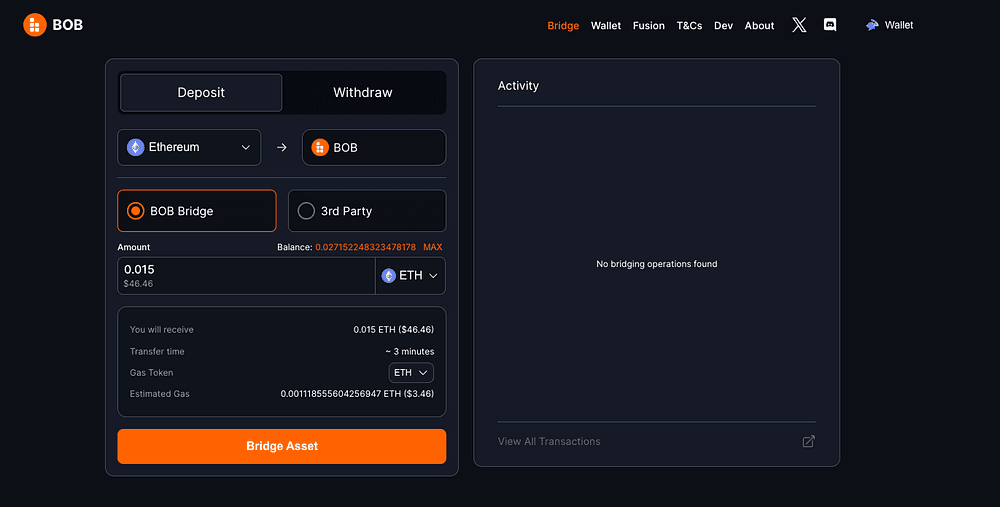Select the 3rd Party radio option
The height and width of the screenshot is (507, 1000).
point(367,210)
